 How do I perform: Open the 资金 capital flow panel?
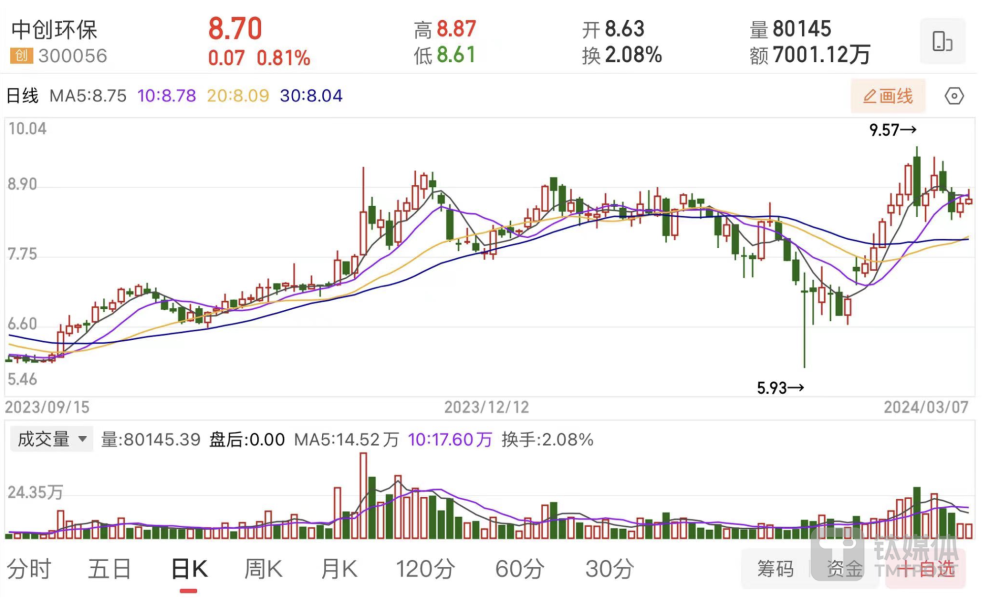pos(845,568)
